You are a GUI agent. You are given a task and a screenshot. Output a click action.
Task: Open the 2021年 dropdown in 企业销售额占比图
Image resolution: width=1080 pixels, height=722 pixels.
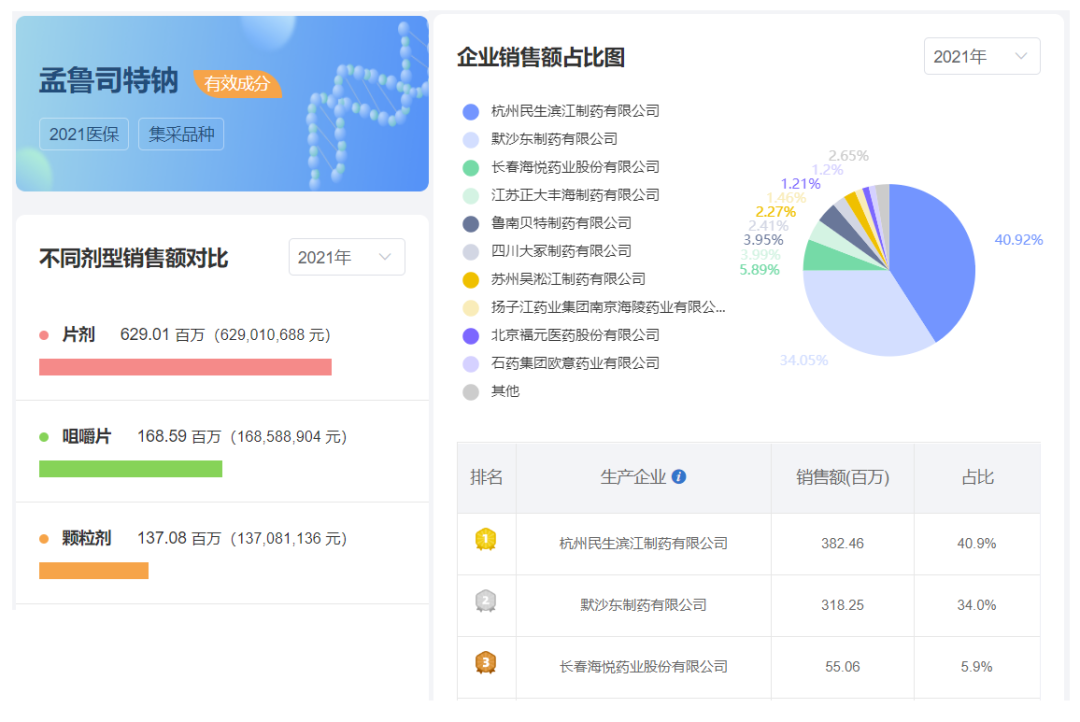(x=982, y=56)
